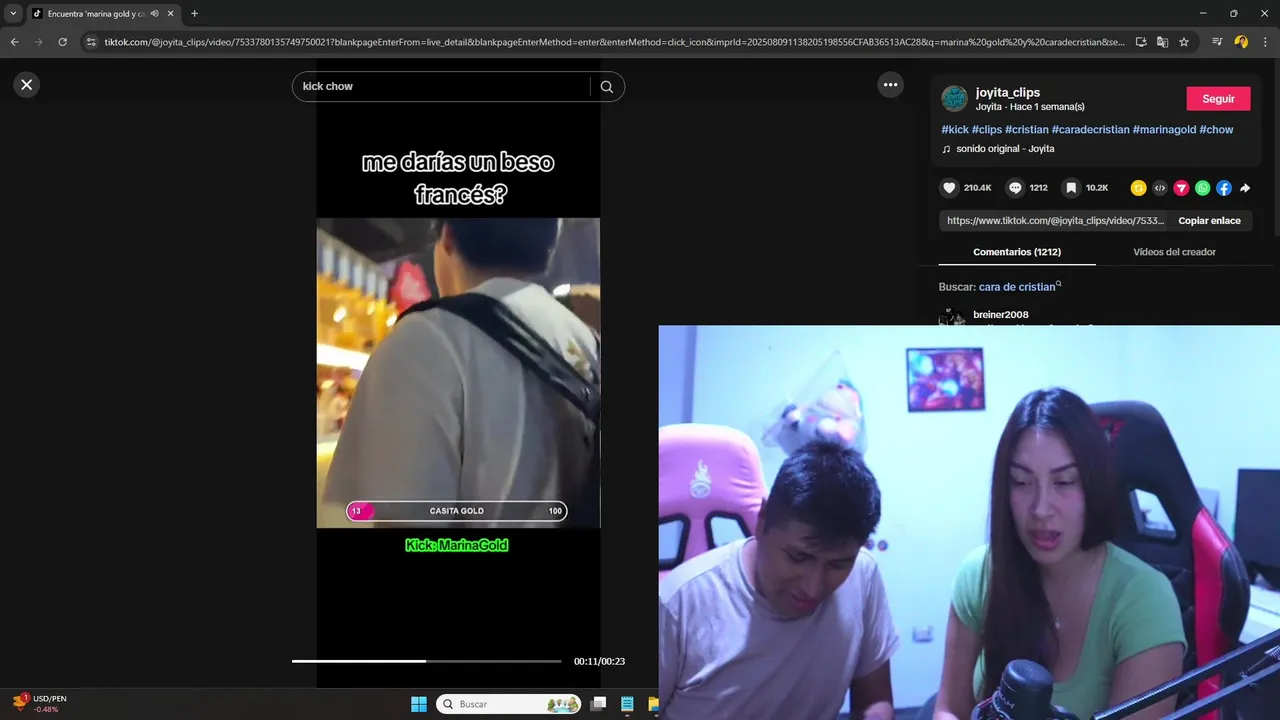Image resolution: width=1280 pixels, height=720 pixels.
Task: Like the video with the heart icon
Action: click(x=950, y=188)
